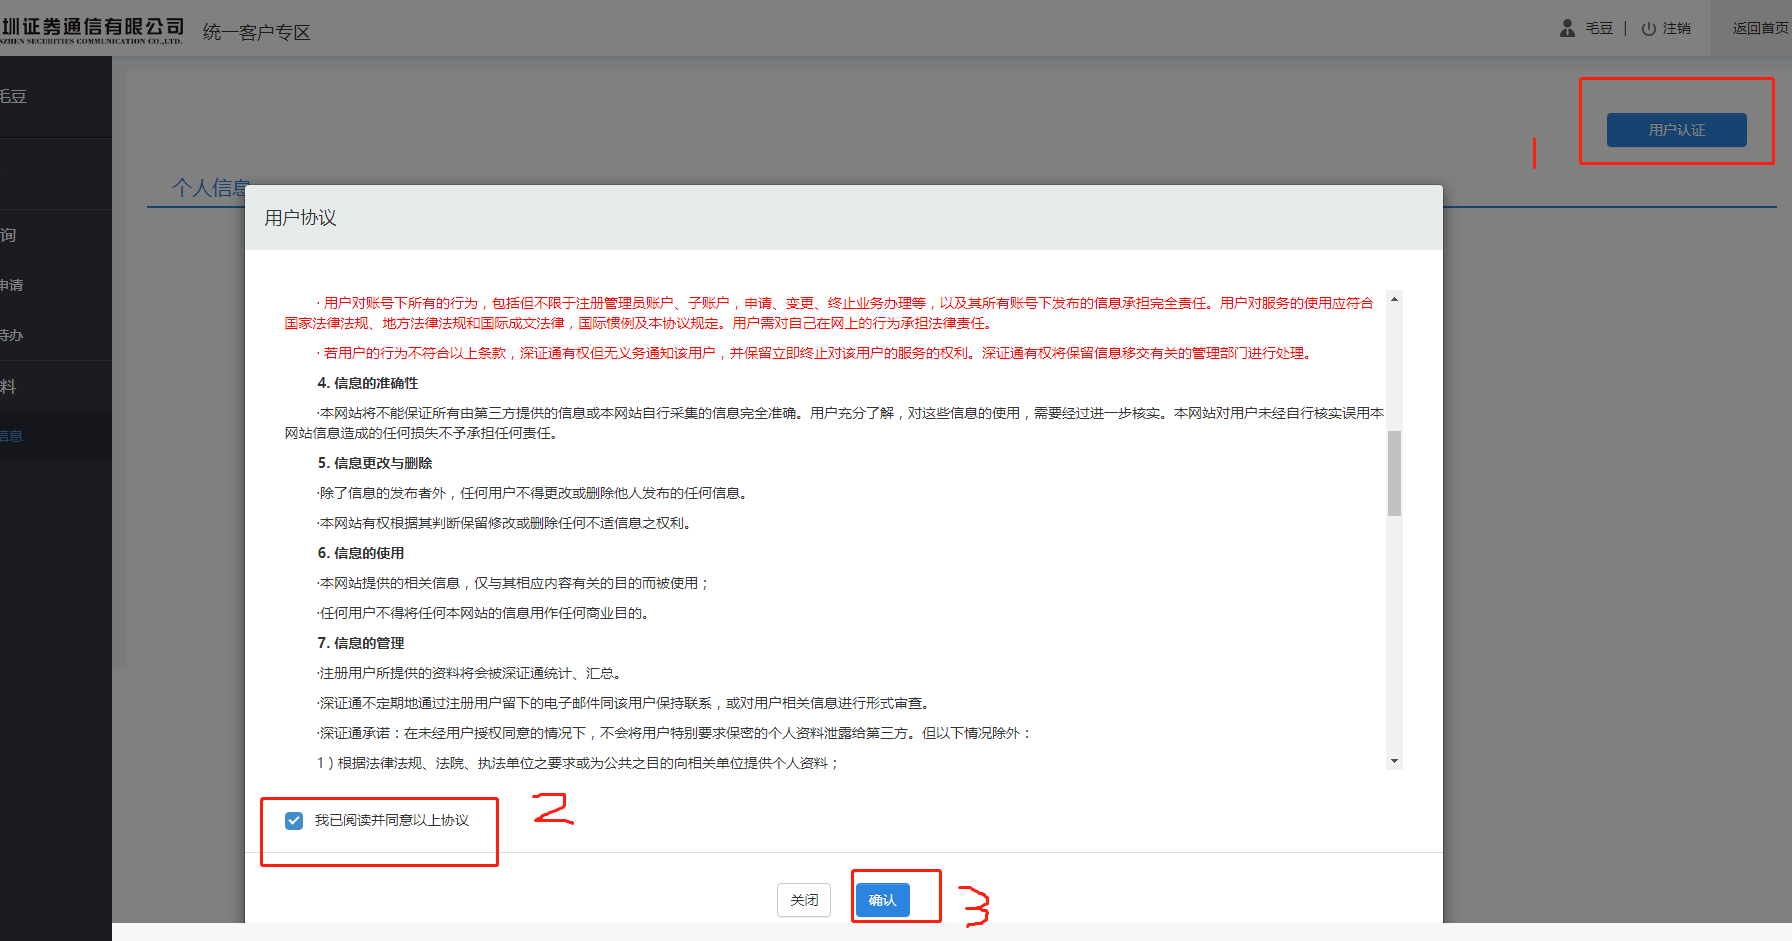Click username 毛豆 in top bar
Viewport: 1792px width, 941px height.
[1599, 29]
